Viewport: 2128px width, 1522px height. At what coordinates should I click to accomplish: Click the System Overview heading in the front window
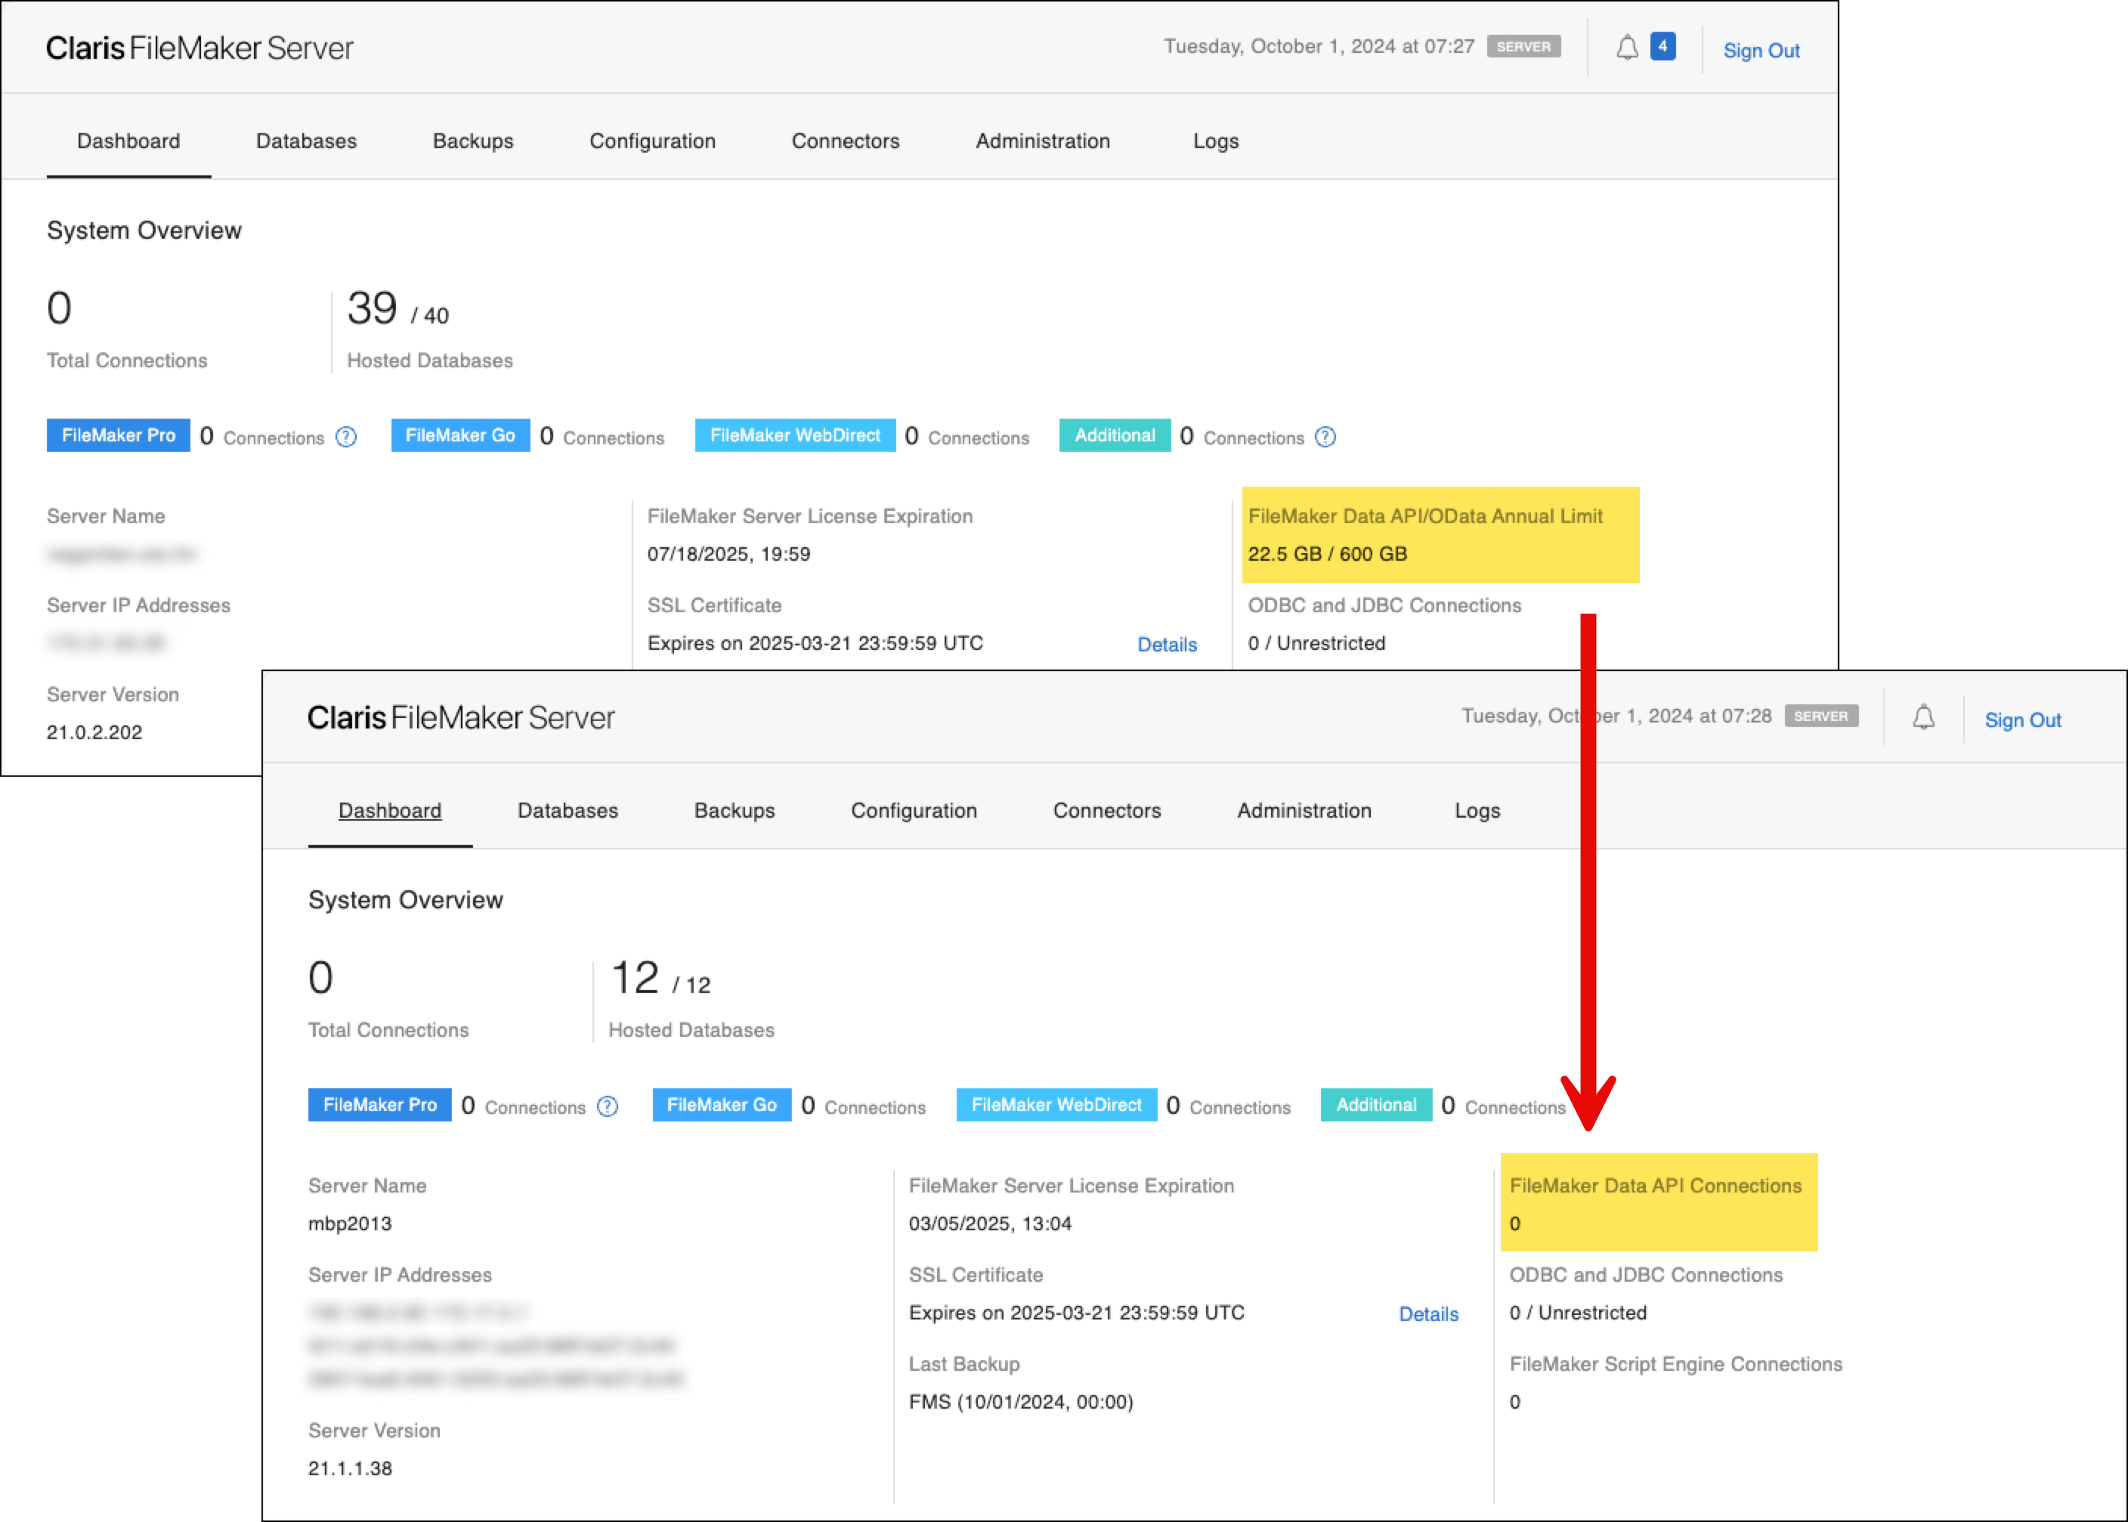pos(406,900)
